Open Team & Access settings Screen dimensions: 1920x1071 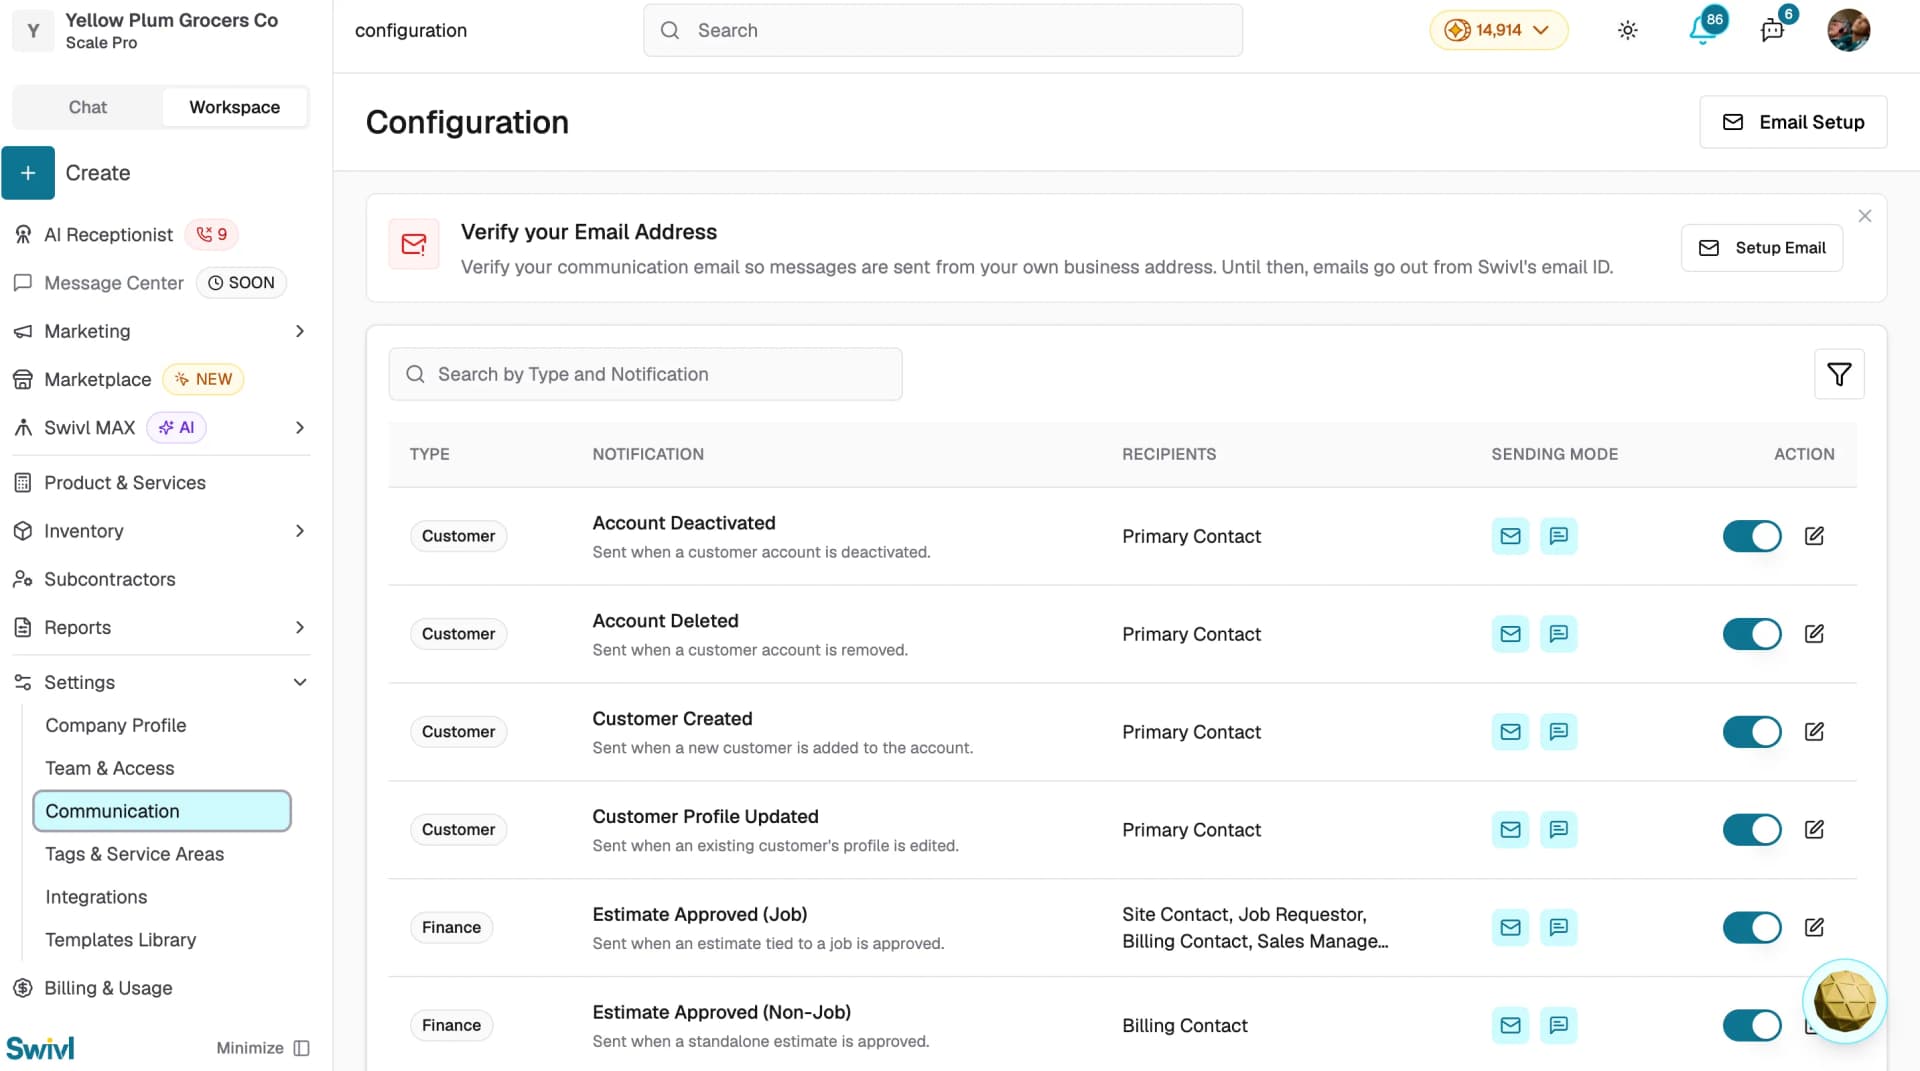(x=110, y=768)
